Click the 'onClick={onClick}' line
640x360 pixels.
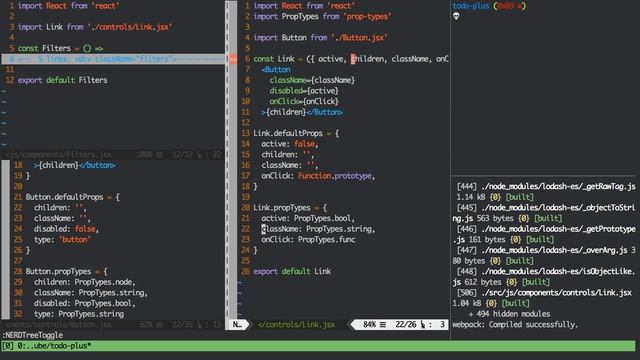click(x=304, y=101)
